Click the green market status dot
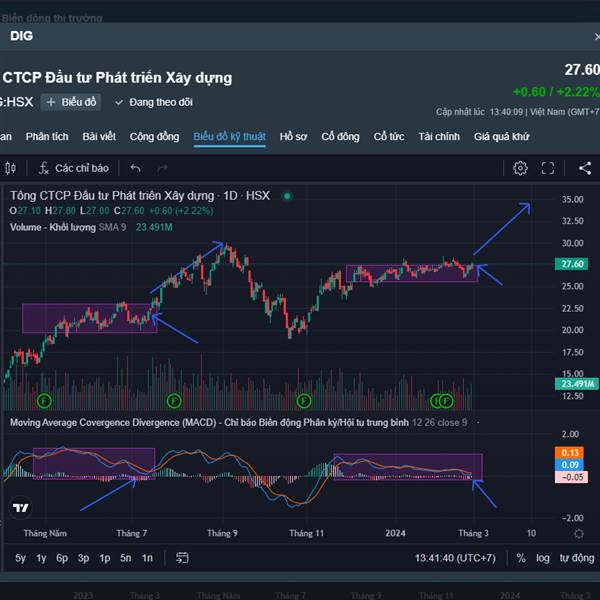The image size is (600, 600). (x=287, y=196)
